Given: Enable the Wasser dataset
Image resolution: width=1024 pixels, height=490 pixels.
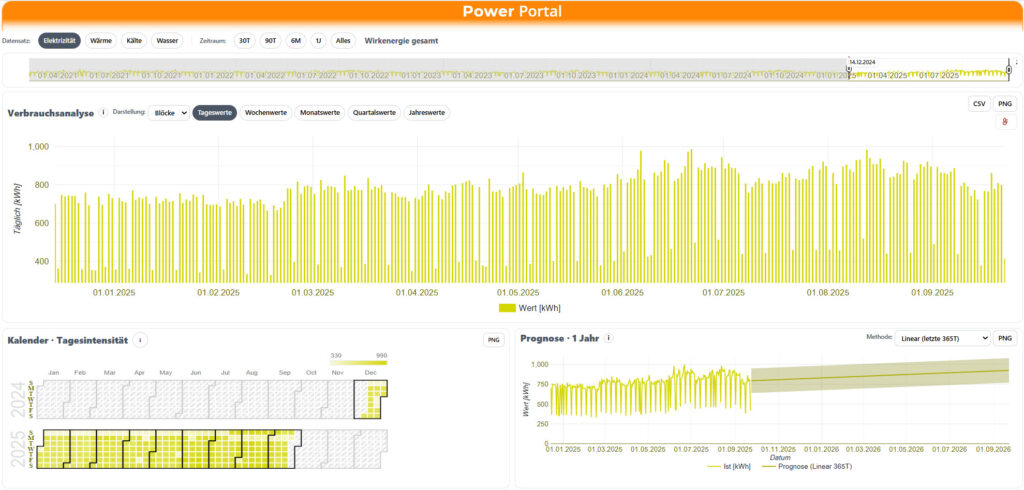Looking at the screenshot, I should pos(167,41).
